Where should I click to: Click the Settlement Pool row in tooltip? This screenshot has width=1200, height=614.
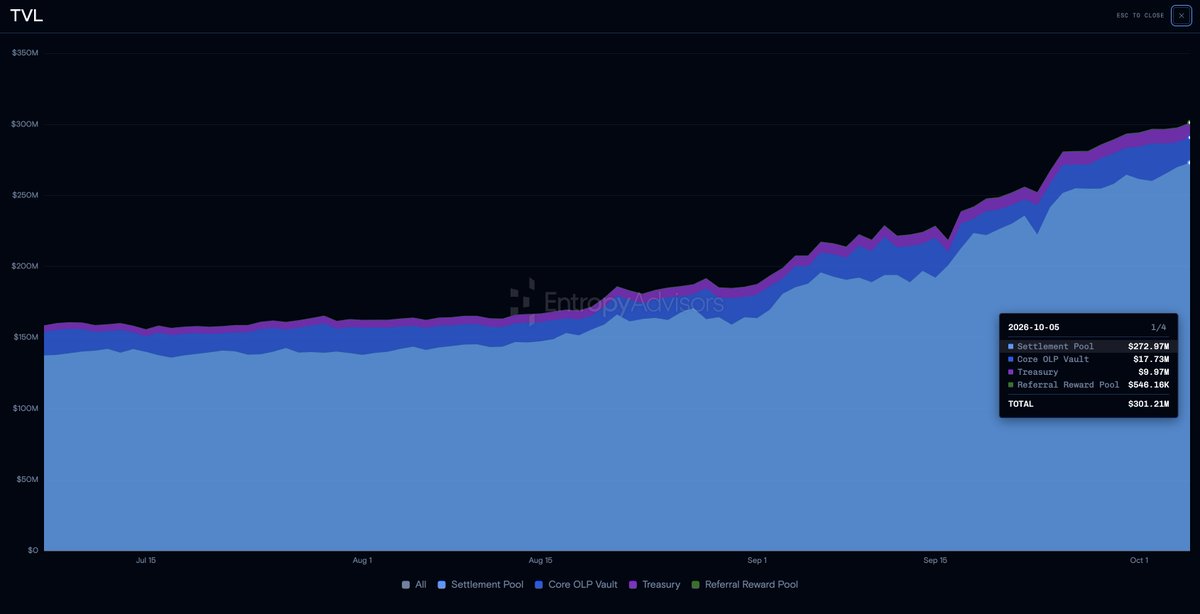point(1088,346)
